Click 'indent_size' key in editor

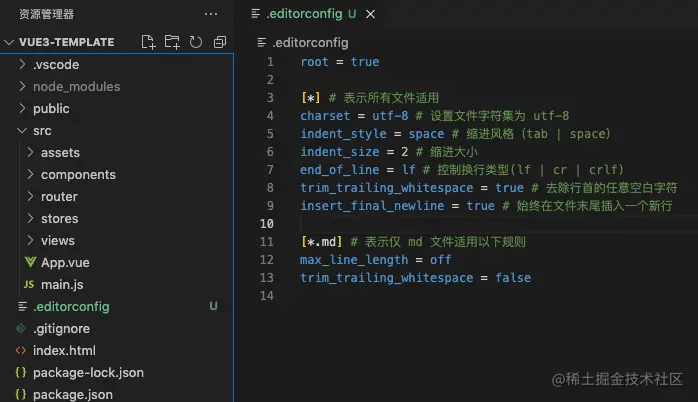tap(340, 152)
